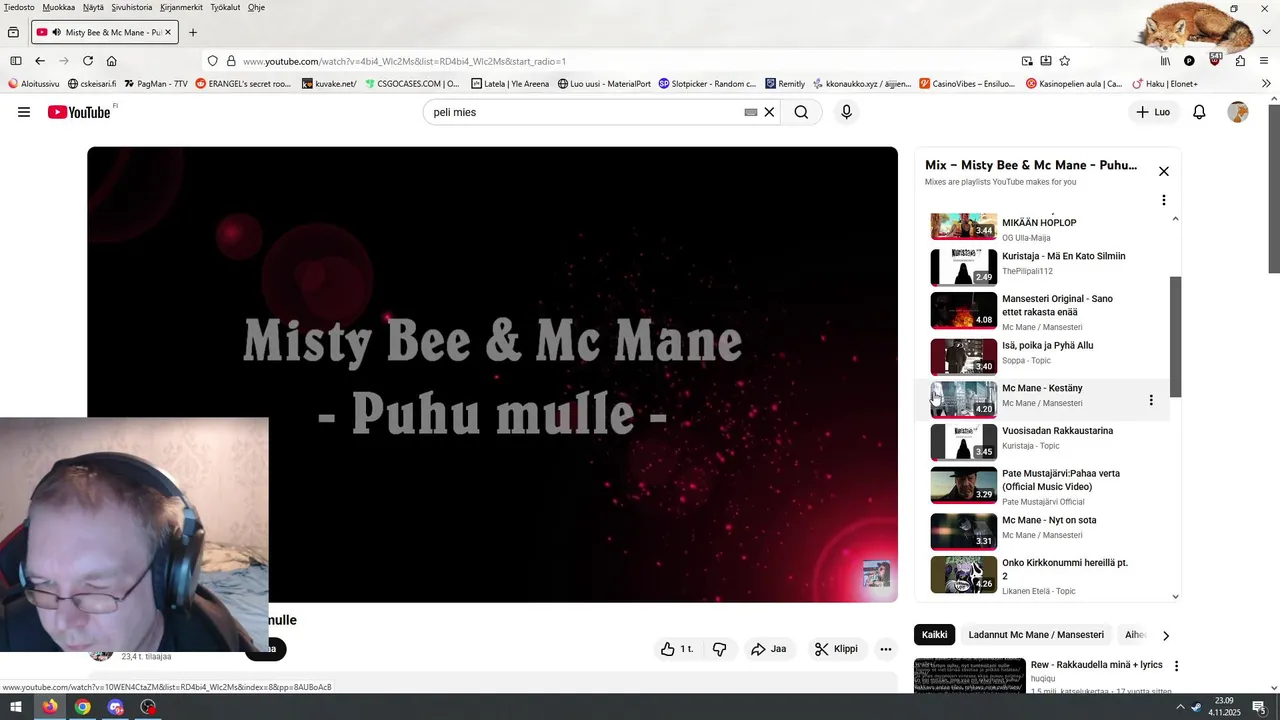Open more video actions ellipsis
1280x720 pixels.
coord(886,649)
